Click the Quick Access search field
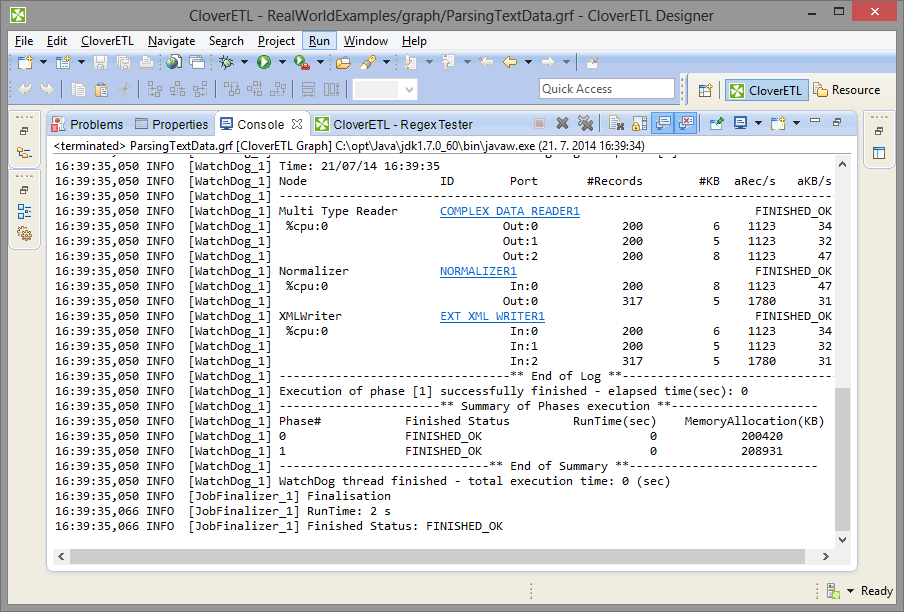 pos(607,89)
